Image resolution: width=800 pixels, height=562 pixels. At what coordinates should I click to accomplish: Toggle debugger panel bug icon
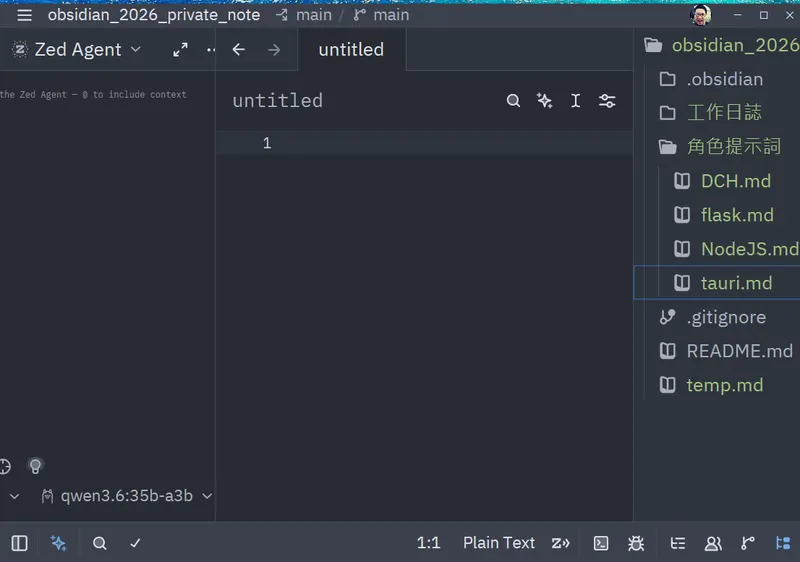click(x=636, y=543)
